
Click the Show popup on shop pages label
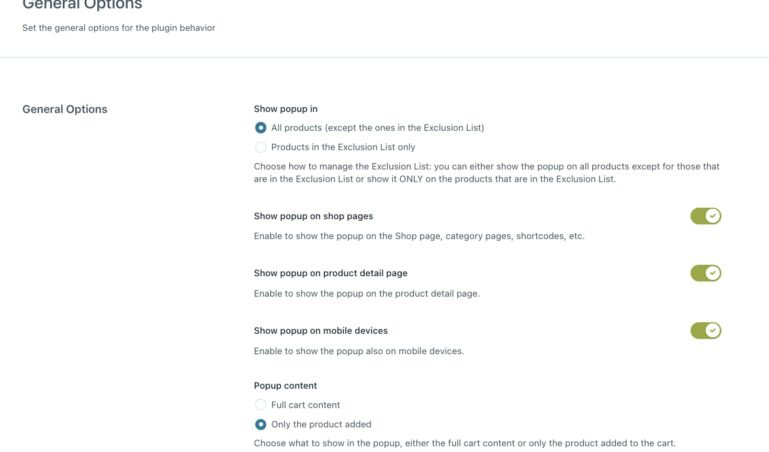coord(313,216)
